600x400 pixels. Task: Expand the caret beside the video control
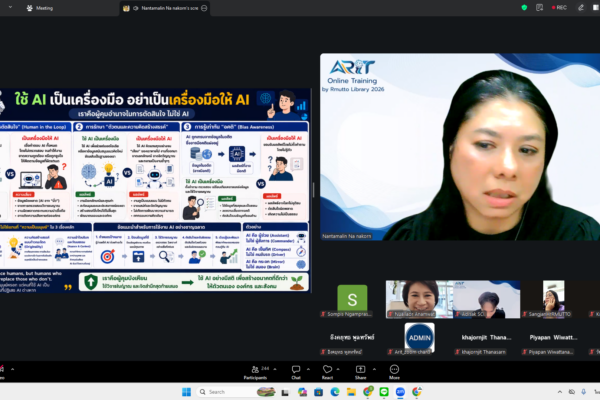(x=12, y=369)
